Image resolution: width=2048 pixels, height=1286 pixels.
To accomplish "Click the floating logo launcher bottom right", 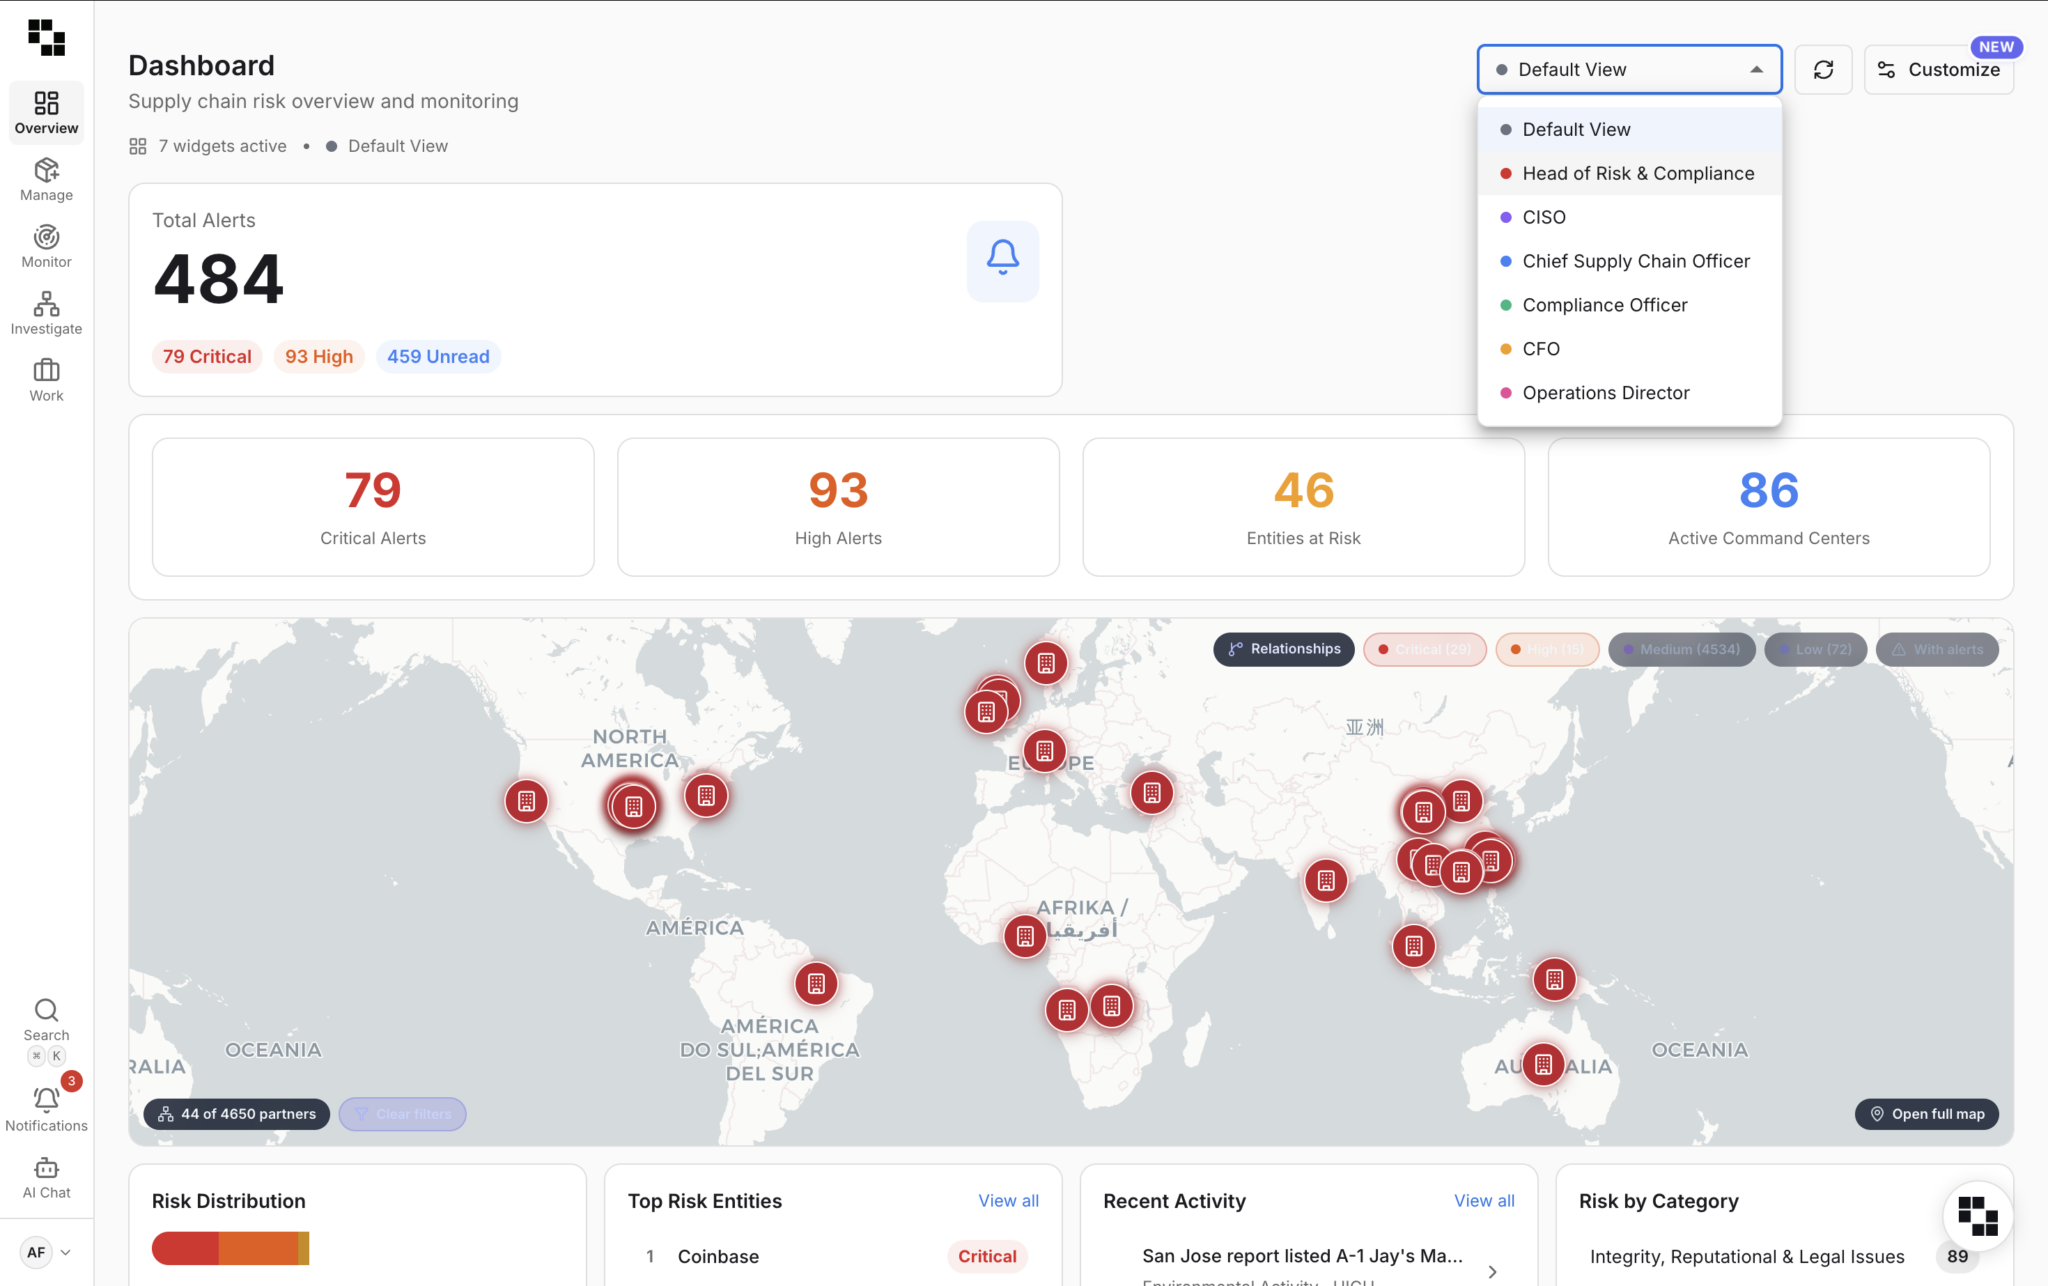I will (1977, 1215).
